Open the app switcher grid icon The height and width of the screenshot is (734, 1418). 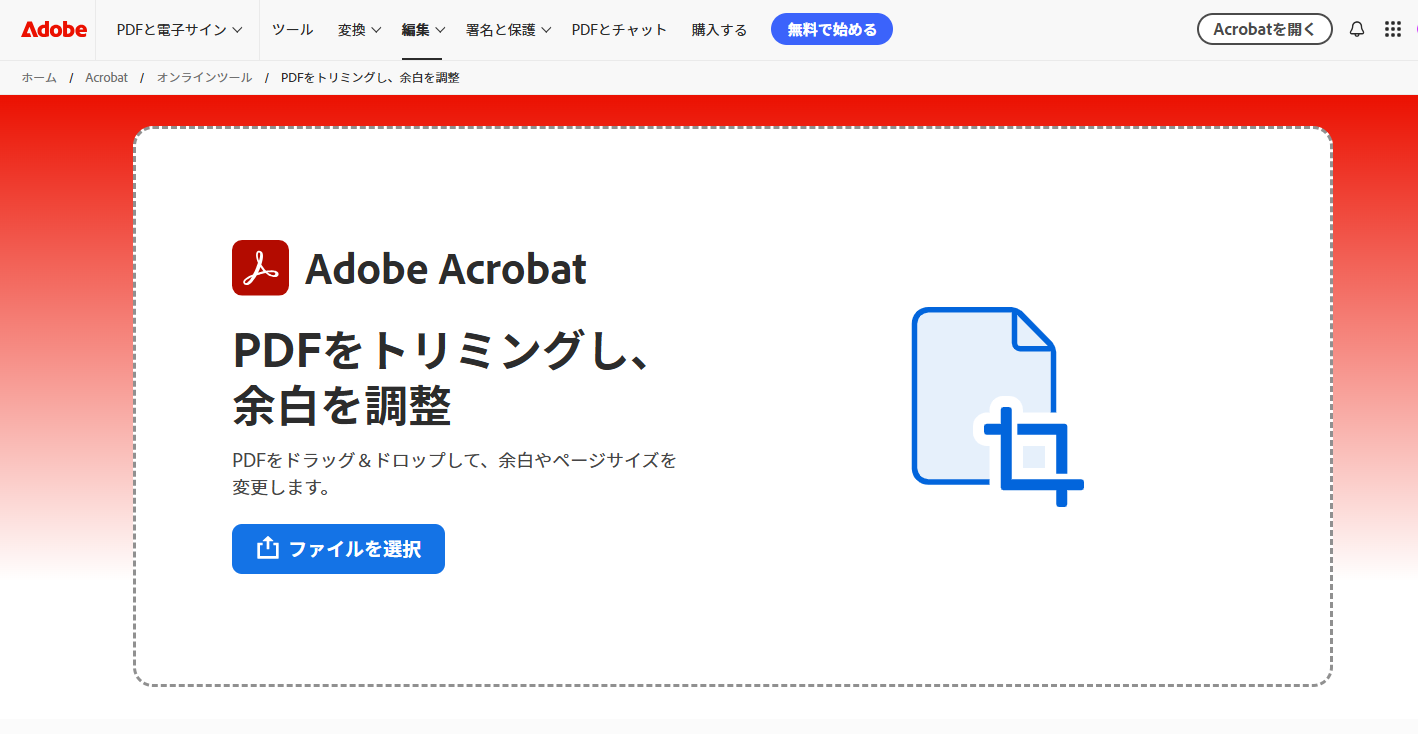pyautogui.click(x=1393, y=29)
